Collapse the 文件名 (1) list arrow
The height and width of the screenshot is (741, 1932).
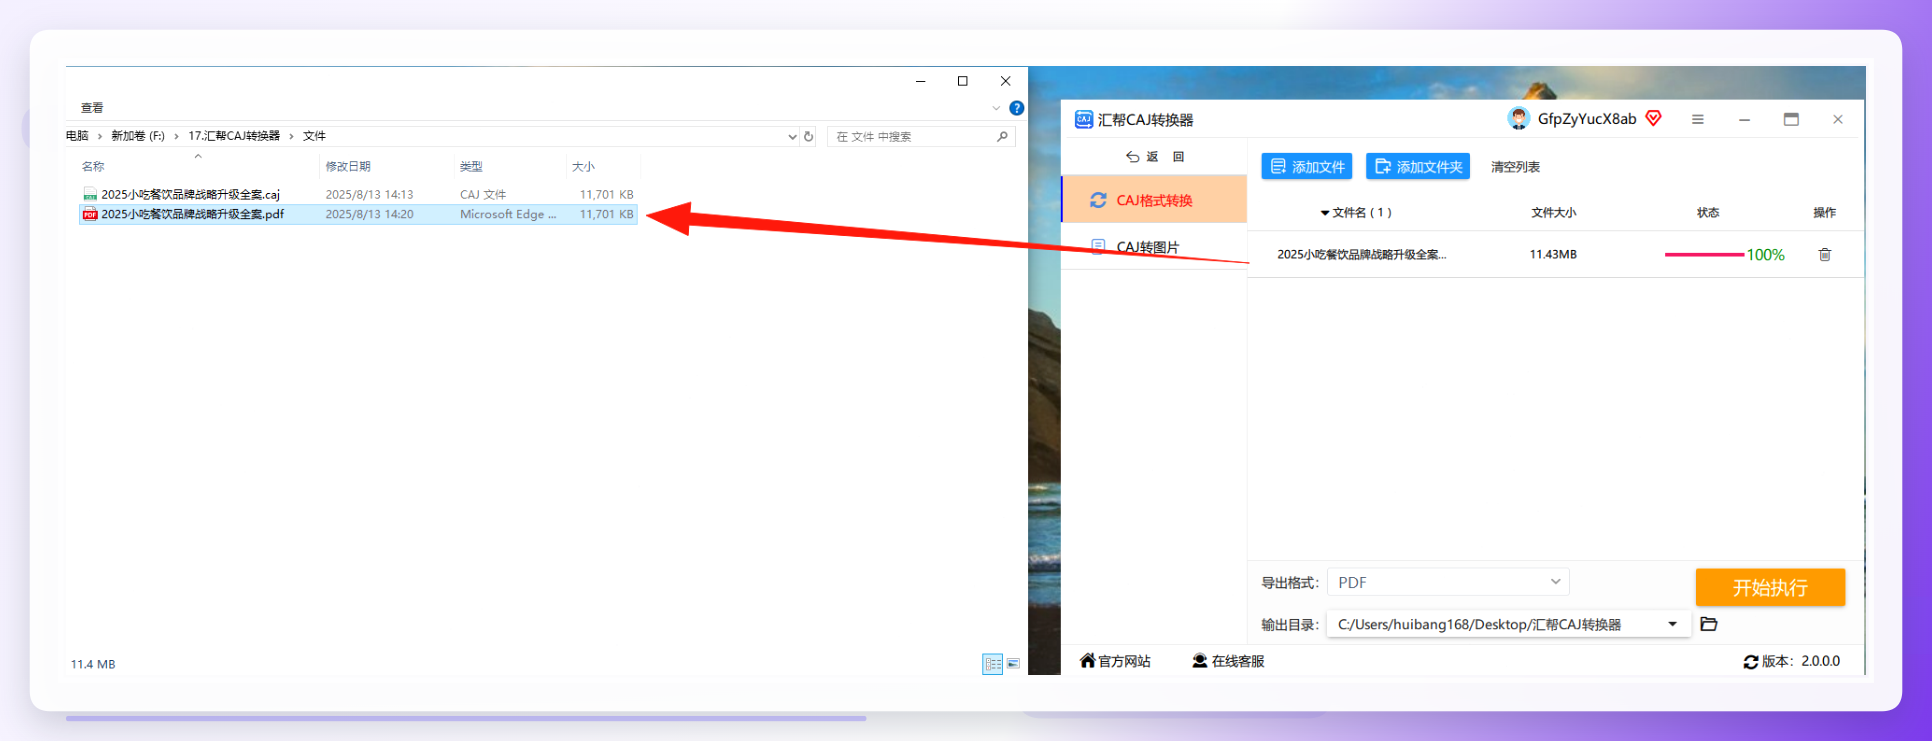click(1325, 213)
